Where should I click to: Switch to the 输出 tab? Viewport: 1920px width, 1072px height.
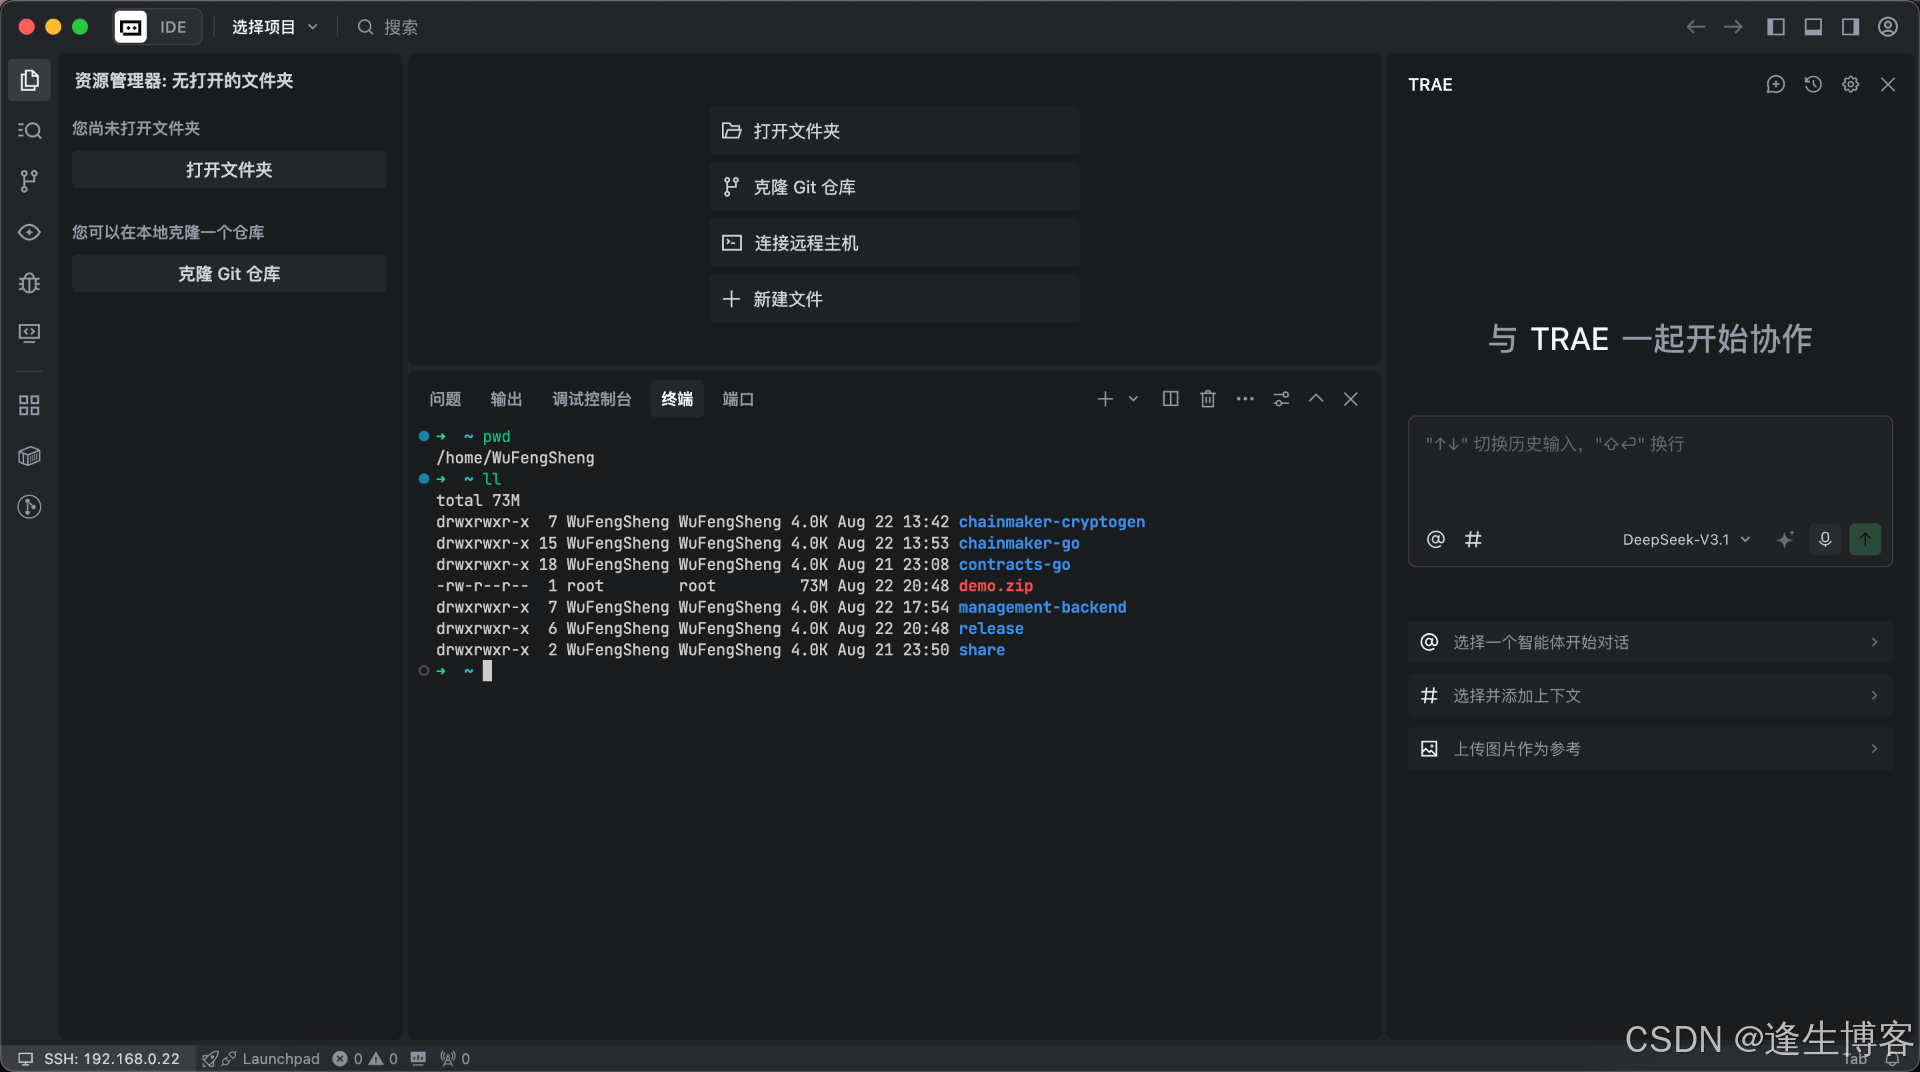pos(506,399)
